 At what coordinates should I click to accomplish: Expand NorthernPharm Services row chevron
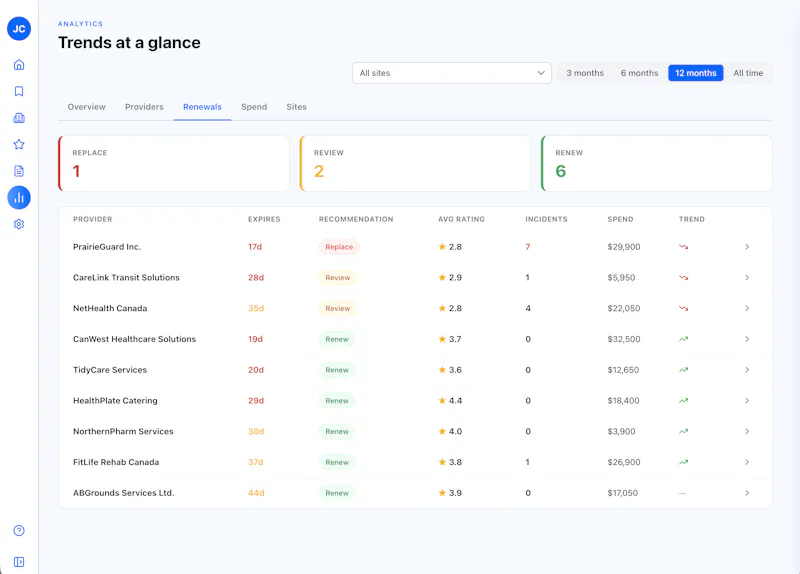[747, 431]
